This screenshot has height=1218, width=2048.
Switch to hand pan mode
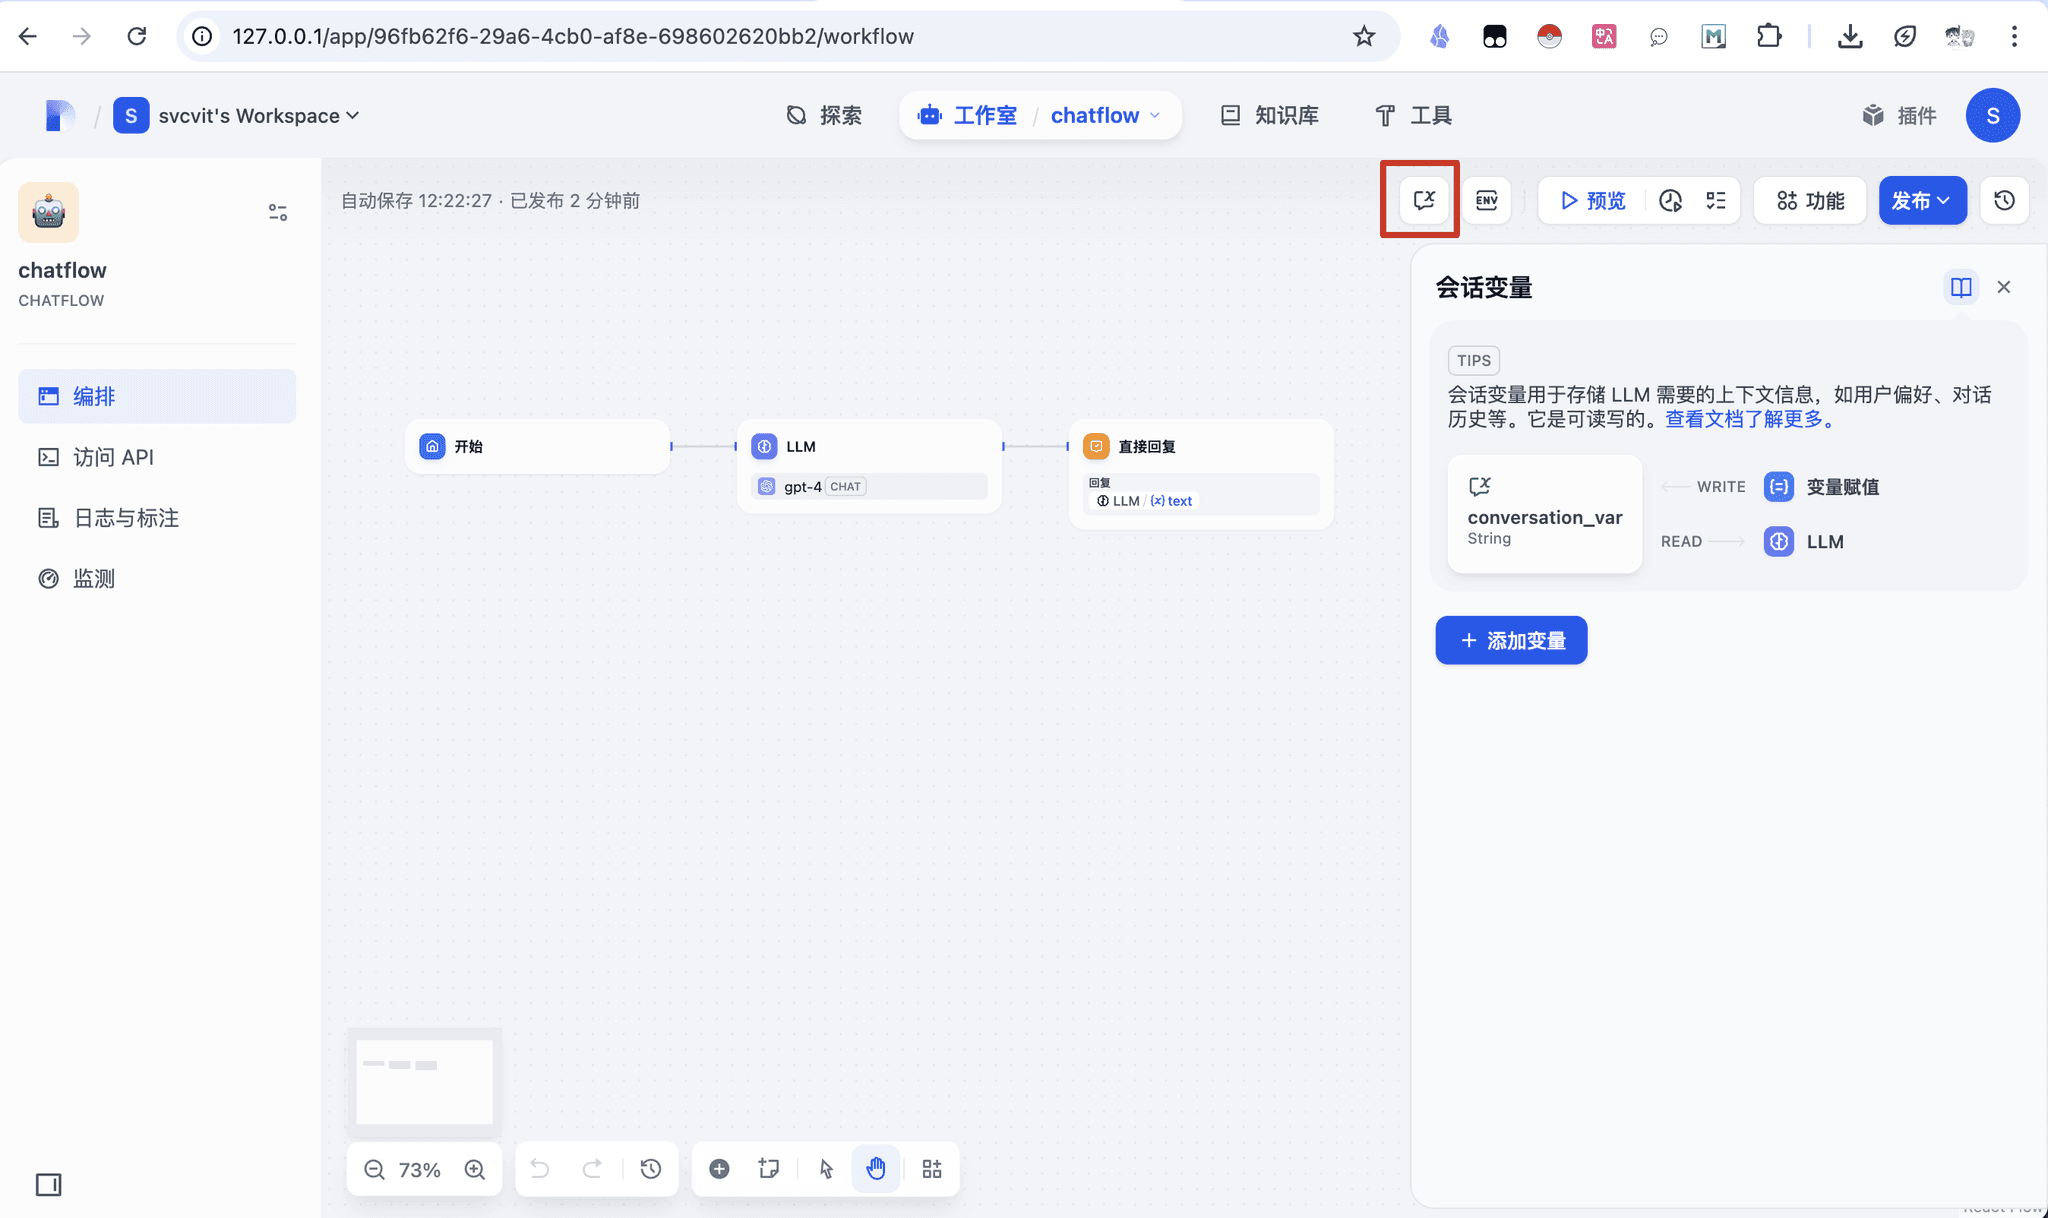click(x=875, y=1168)
